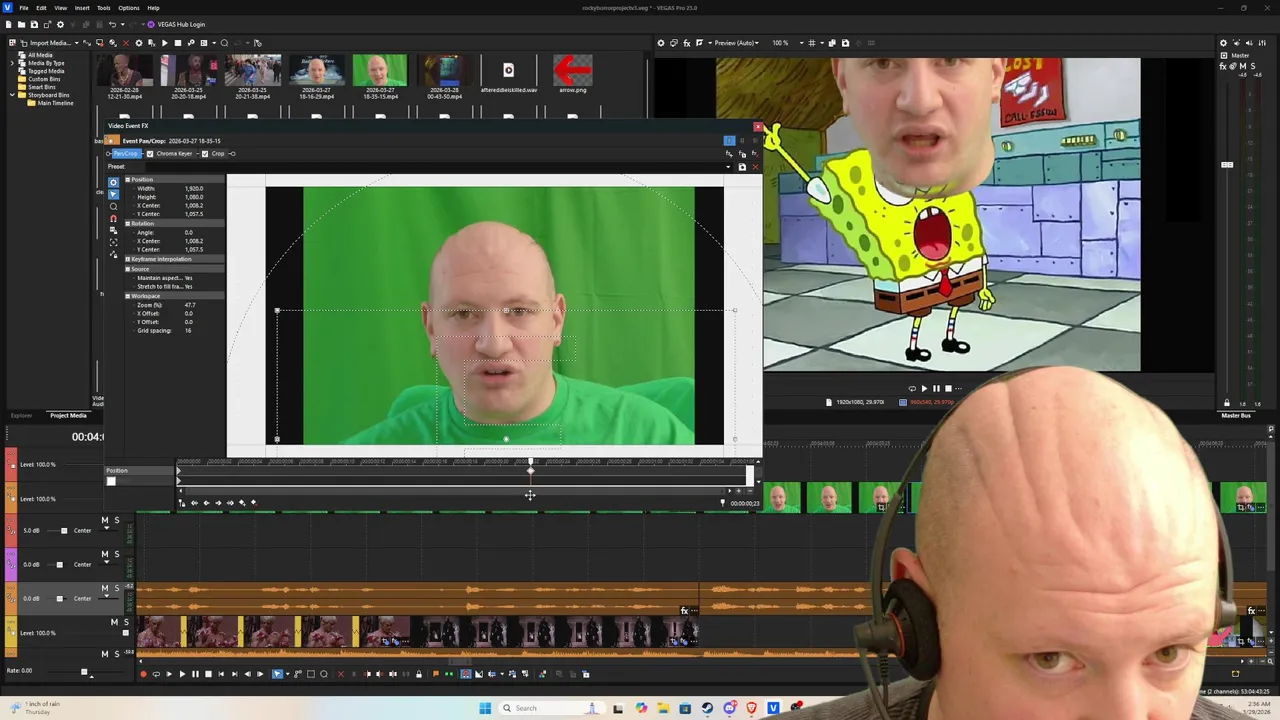Select the Main Timeline bin
This screenshot has width=1280, height=720.
(55, 103)
